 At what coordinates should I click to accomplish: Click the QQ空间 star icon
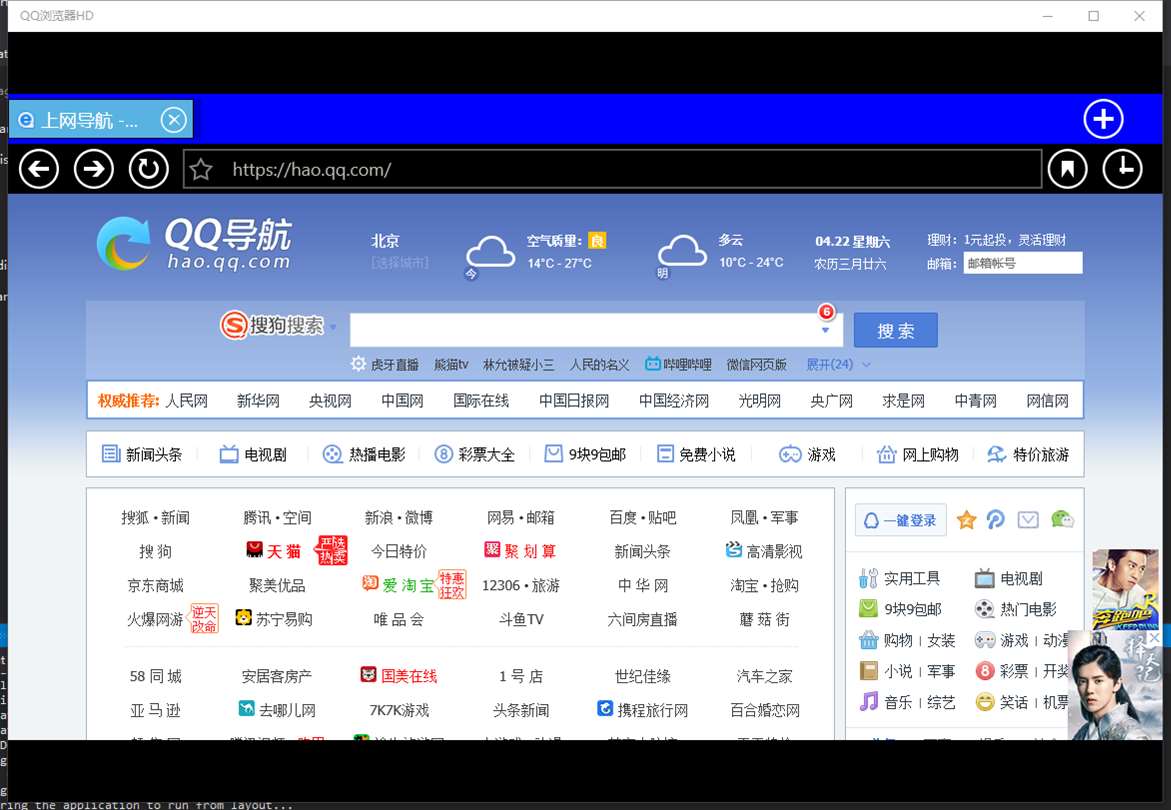tap(966, 520)
